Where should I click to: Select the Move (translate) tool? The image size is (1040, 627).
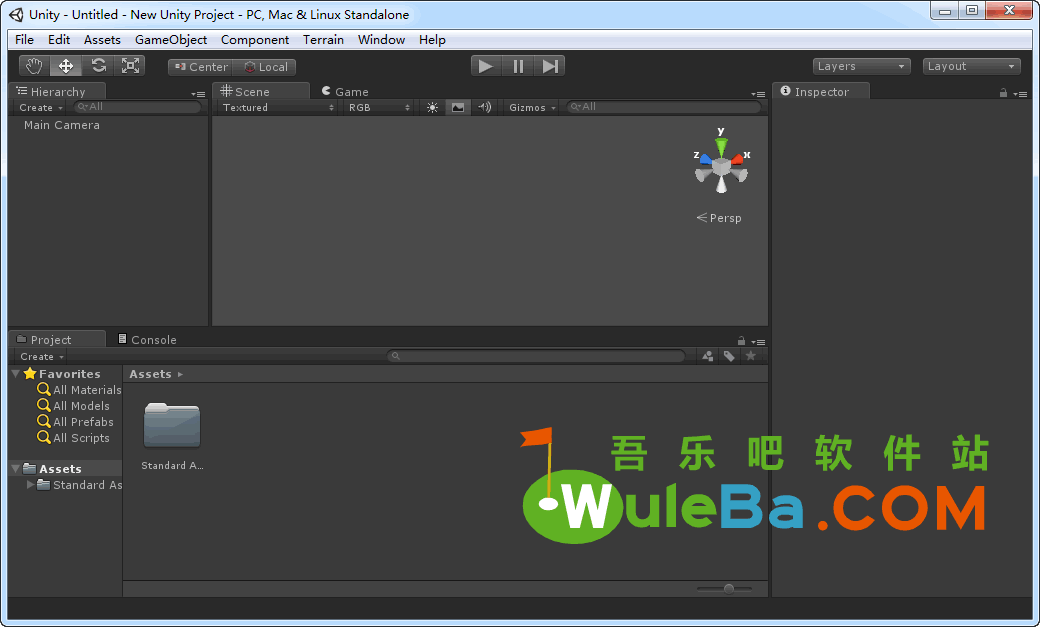pyautogui.click(x=66, y=66)
